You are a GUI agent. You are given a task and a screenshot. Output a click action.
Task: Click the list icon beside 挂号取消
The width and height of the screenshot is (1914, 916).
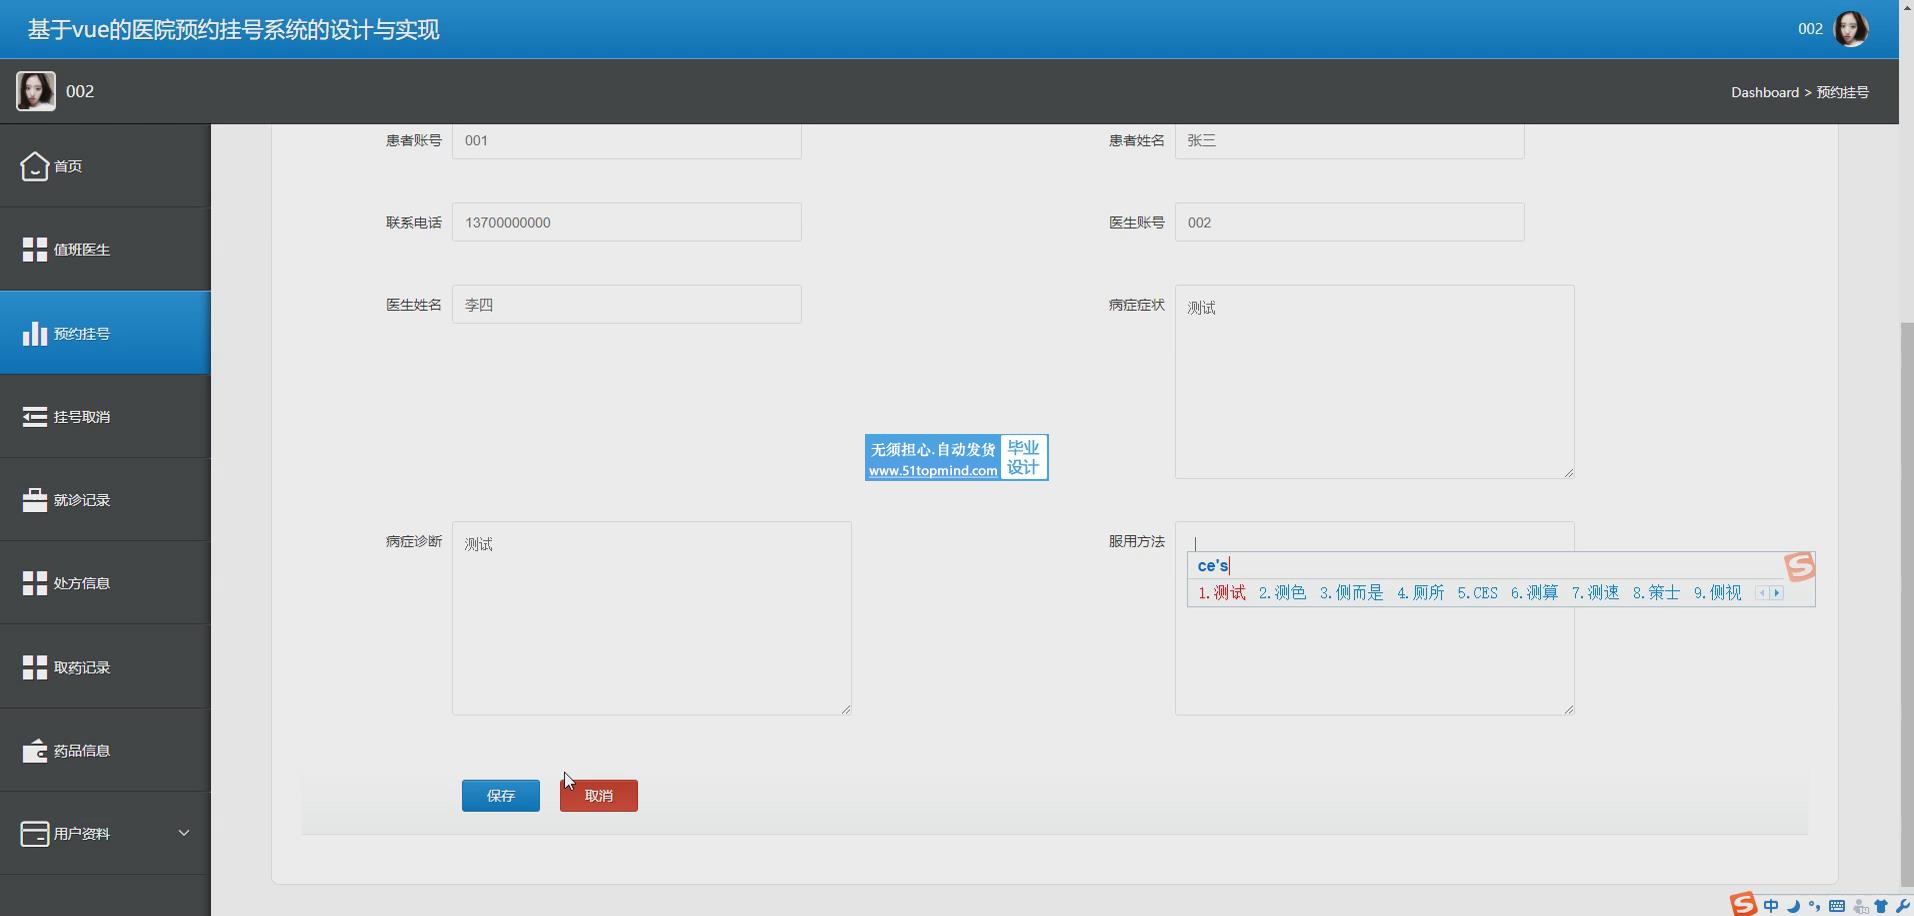click(x=35, y=417)
